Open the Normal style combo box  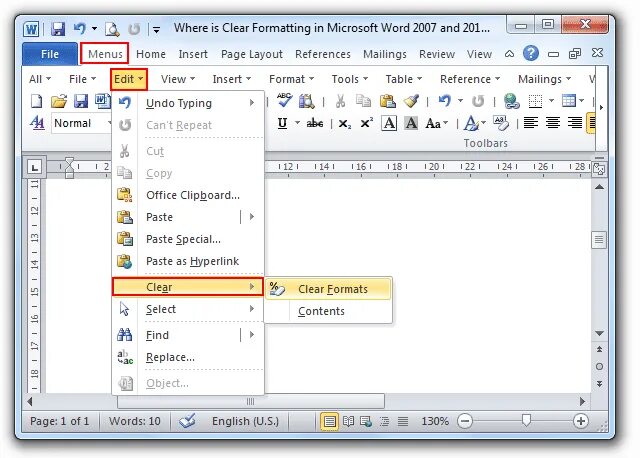pos(81,123)
